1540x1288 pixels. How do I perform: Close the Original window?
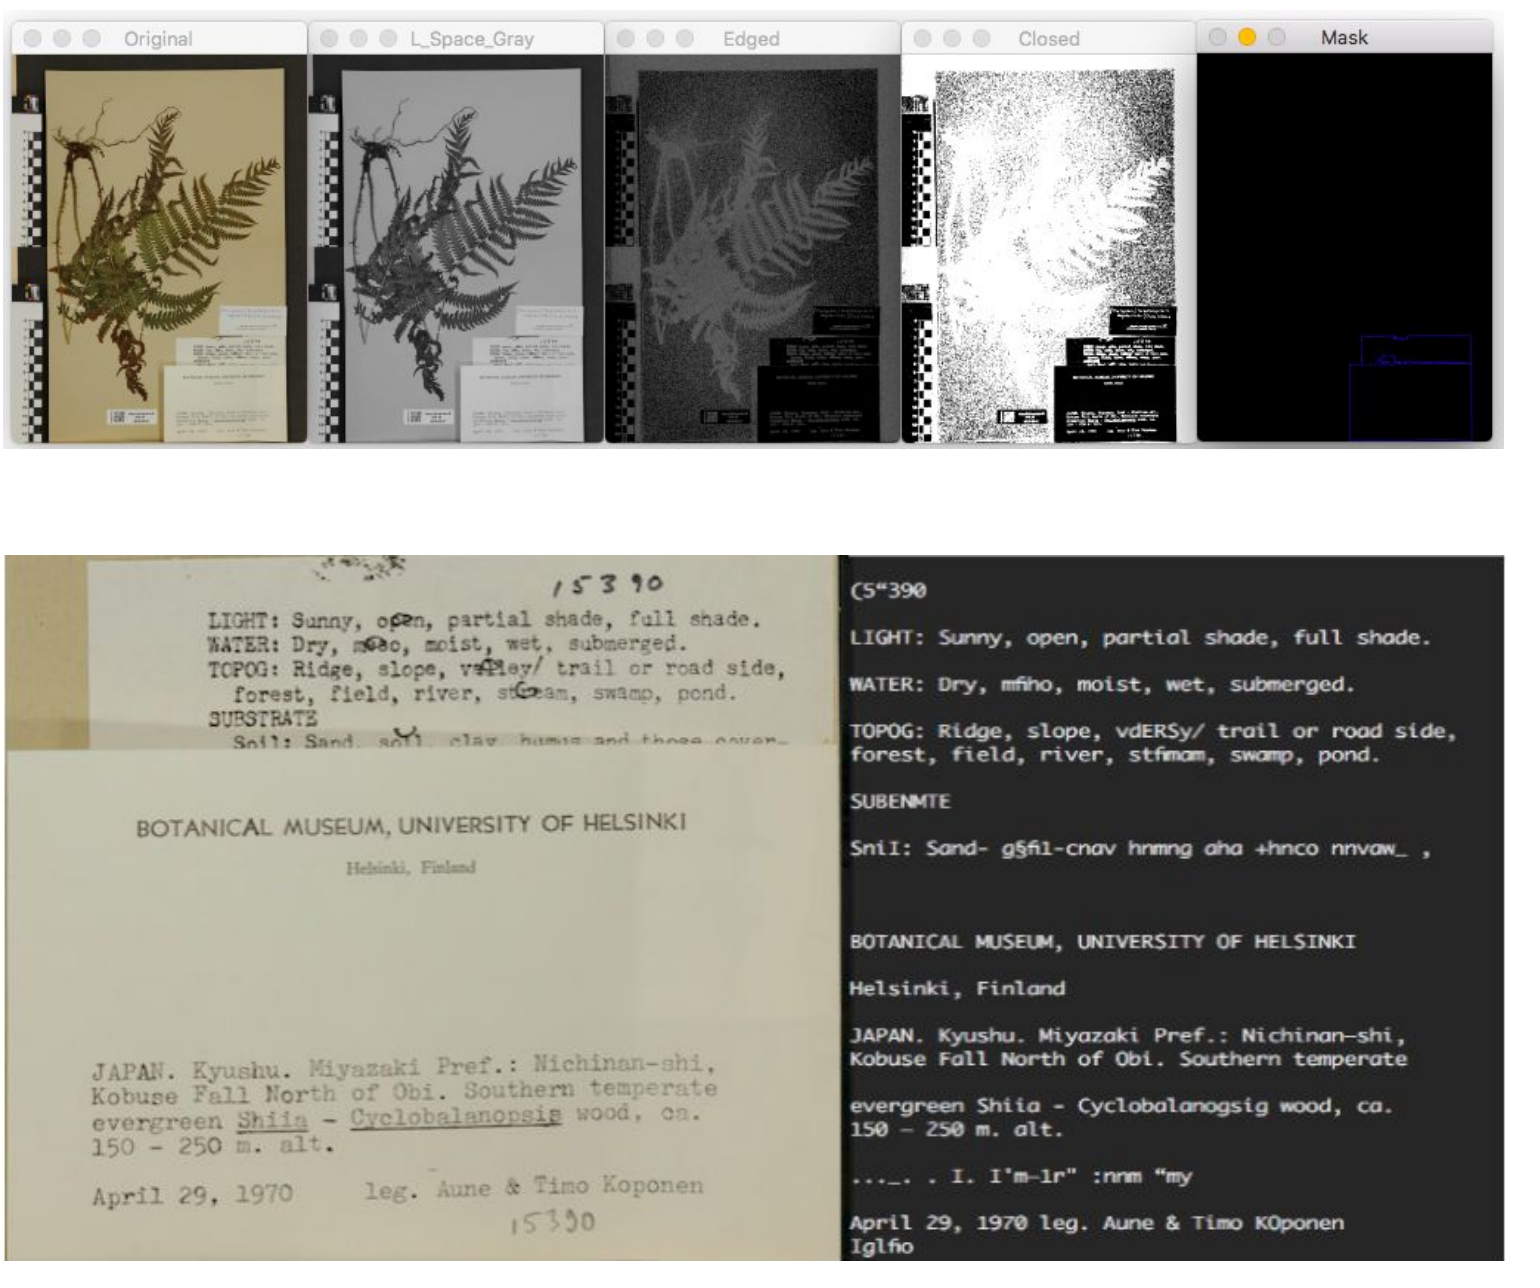(33, 38)
